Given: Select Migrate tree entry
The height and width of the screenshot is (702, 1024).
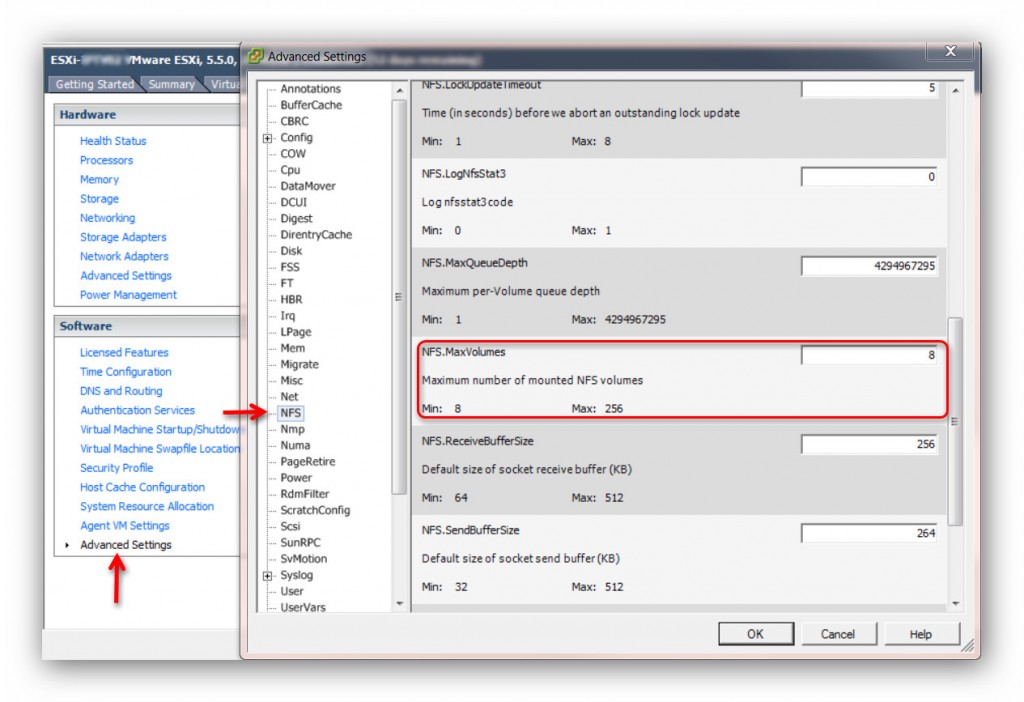Looking at the screenshot, I should (x=299, y=364).
